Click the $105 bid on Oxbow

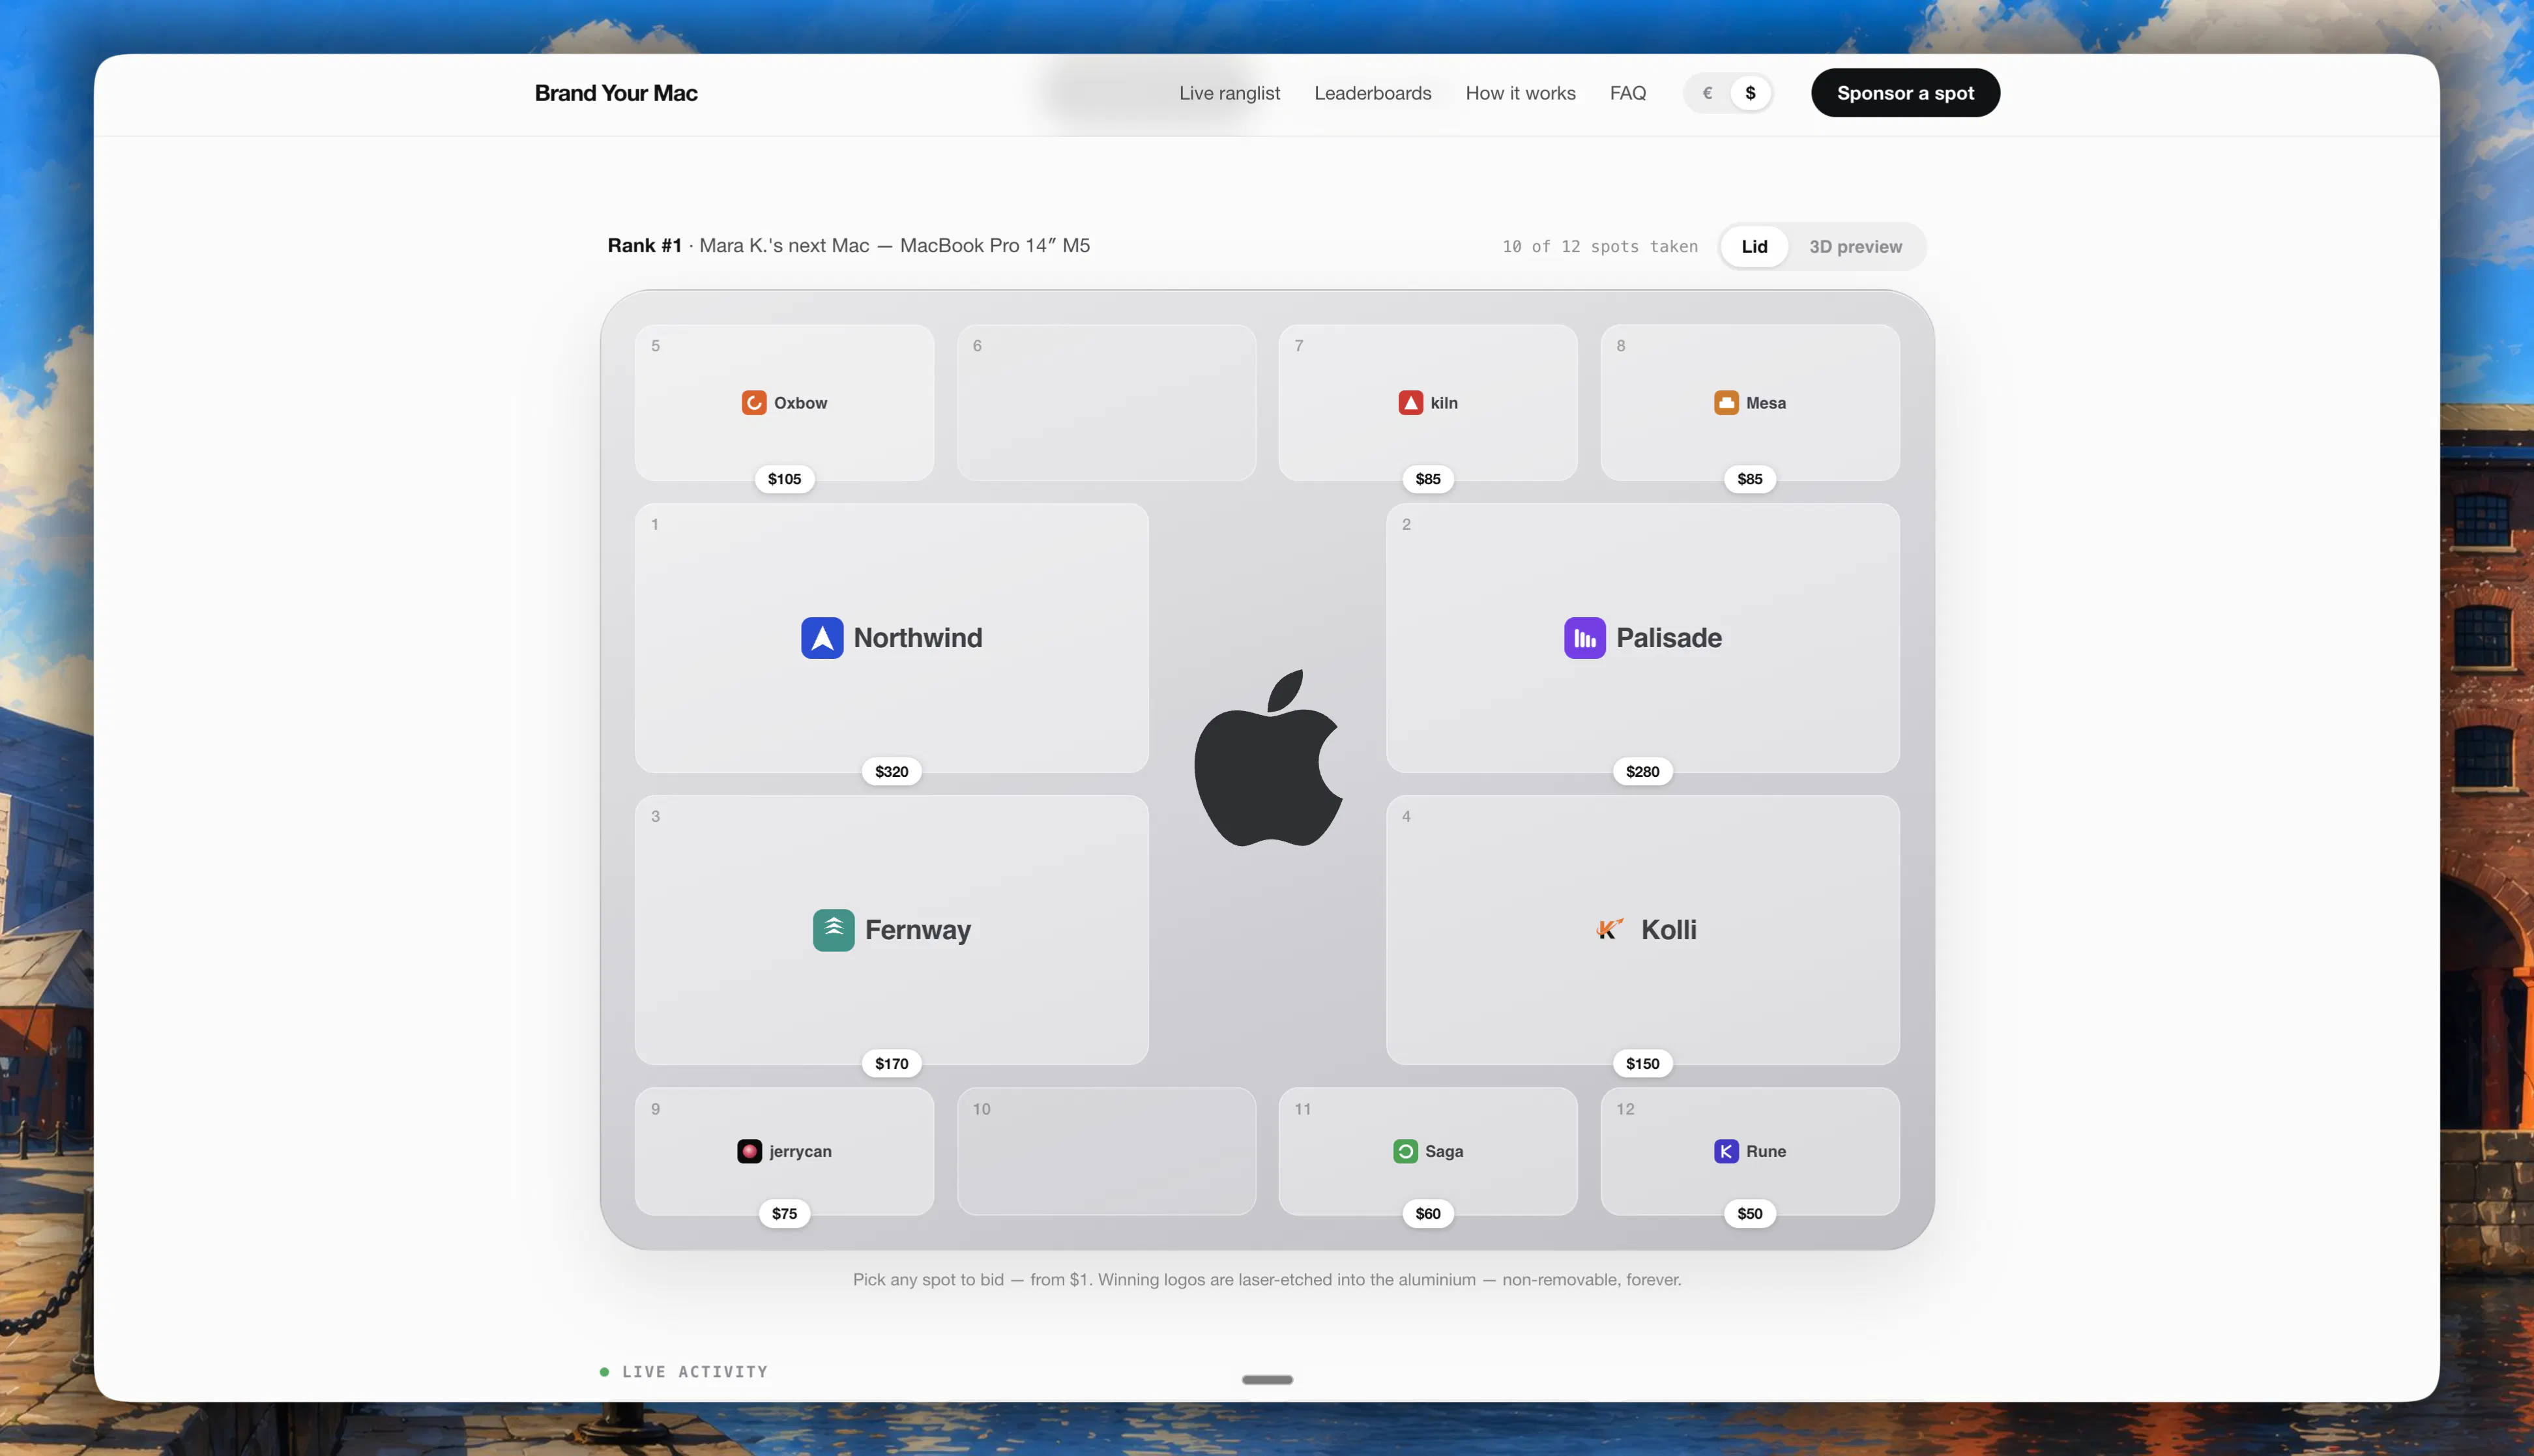click(x=784, y=479)
